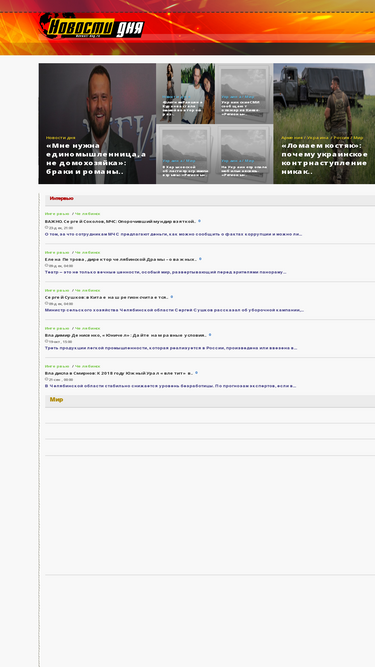375x667 pixels.
Task: Open summary about министр сельского хозяйства Сушков
Action: 174,310
